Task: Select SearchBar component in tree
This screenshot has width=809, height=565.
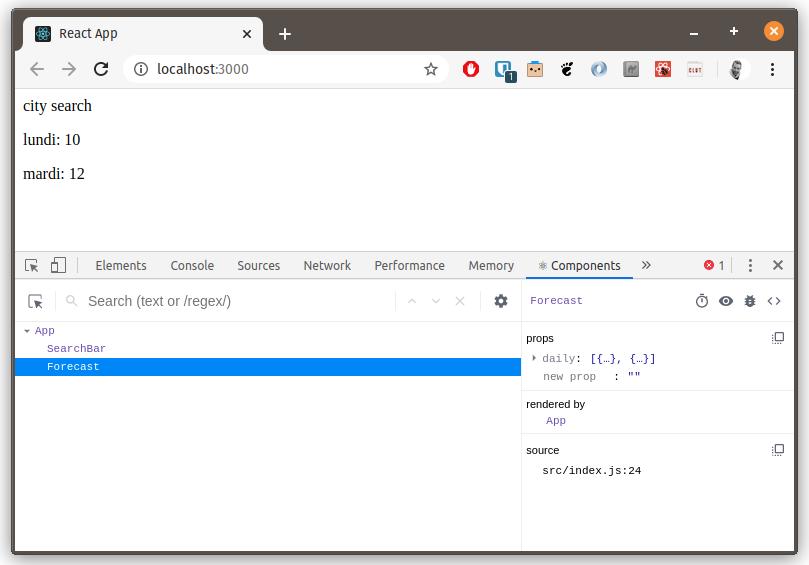Action: [x=76, y=349]
